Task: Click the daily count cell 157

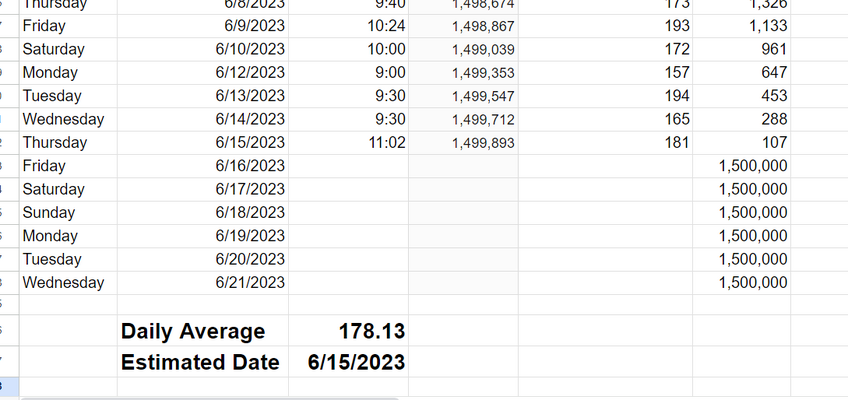Action: coord(606,73)
